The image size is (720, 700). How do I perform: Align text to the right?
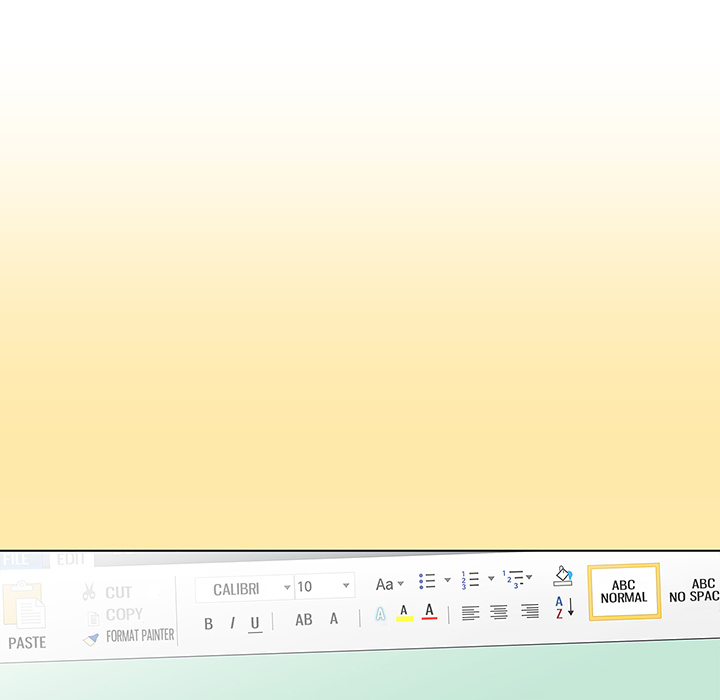point(530,611)
